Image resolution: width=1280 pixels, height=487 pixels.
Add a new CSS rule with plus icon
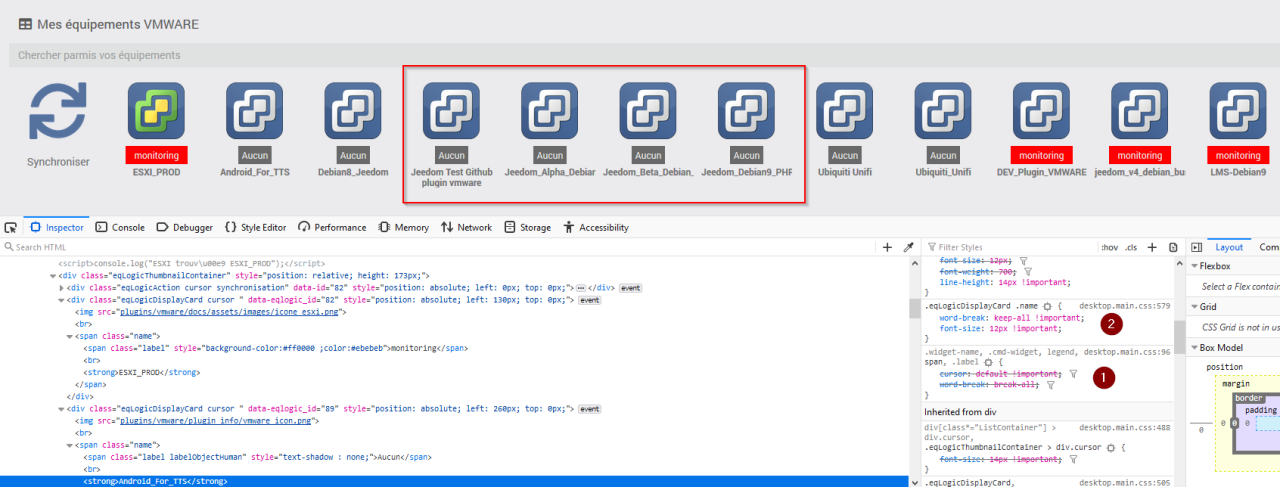pyautogui.click(x=1154, y=247)
